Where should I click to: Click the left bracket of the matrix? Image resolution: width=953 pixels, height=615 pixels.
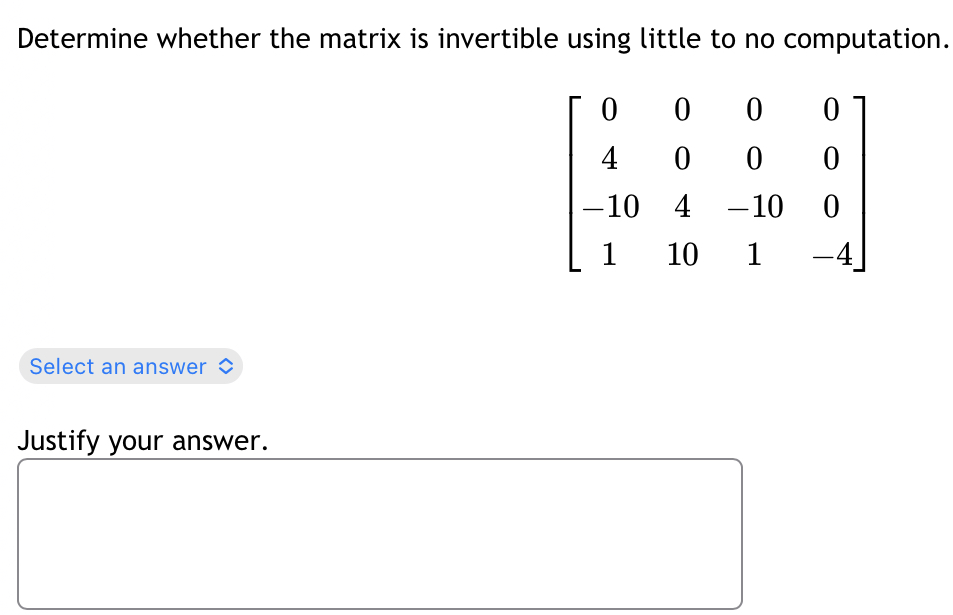click(573, 183)
